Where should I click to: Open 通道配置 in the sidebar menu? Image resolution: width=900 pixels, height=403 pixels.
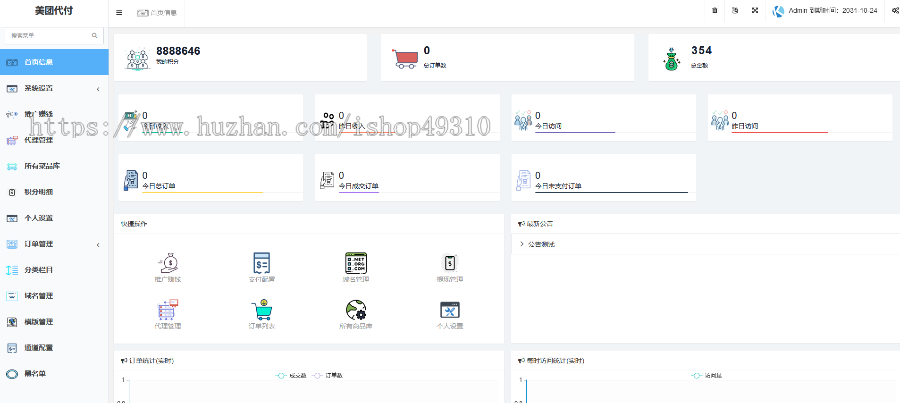(x=54, y=348)
